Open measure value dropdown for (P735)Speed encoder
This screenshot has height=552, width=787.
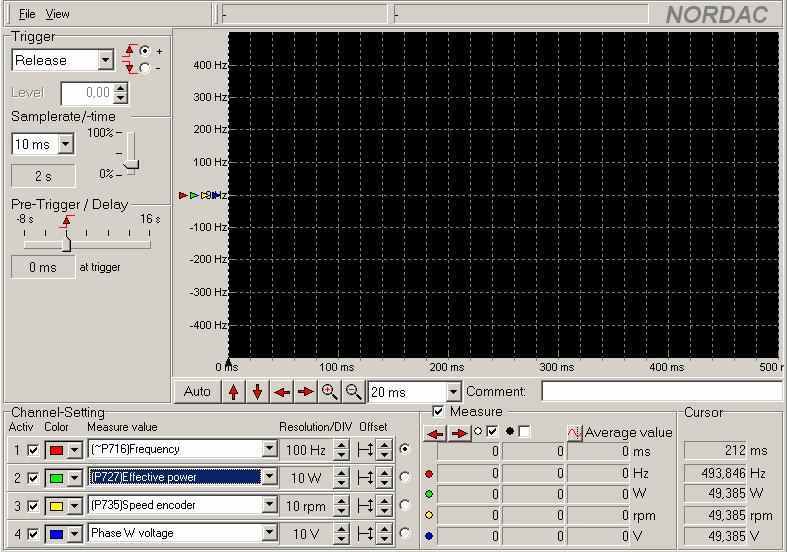(270, 505)
